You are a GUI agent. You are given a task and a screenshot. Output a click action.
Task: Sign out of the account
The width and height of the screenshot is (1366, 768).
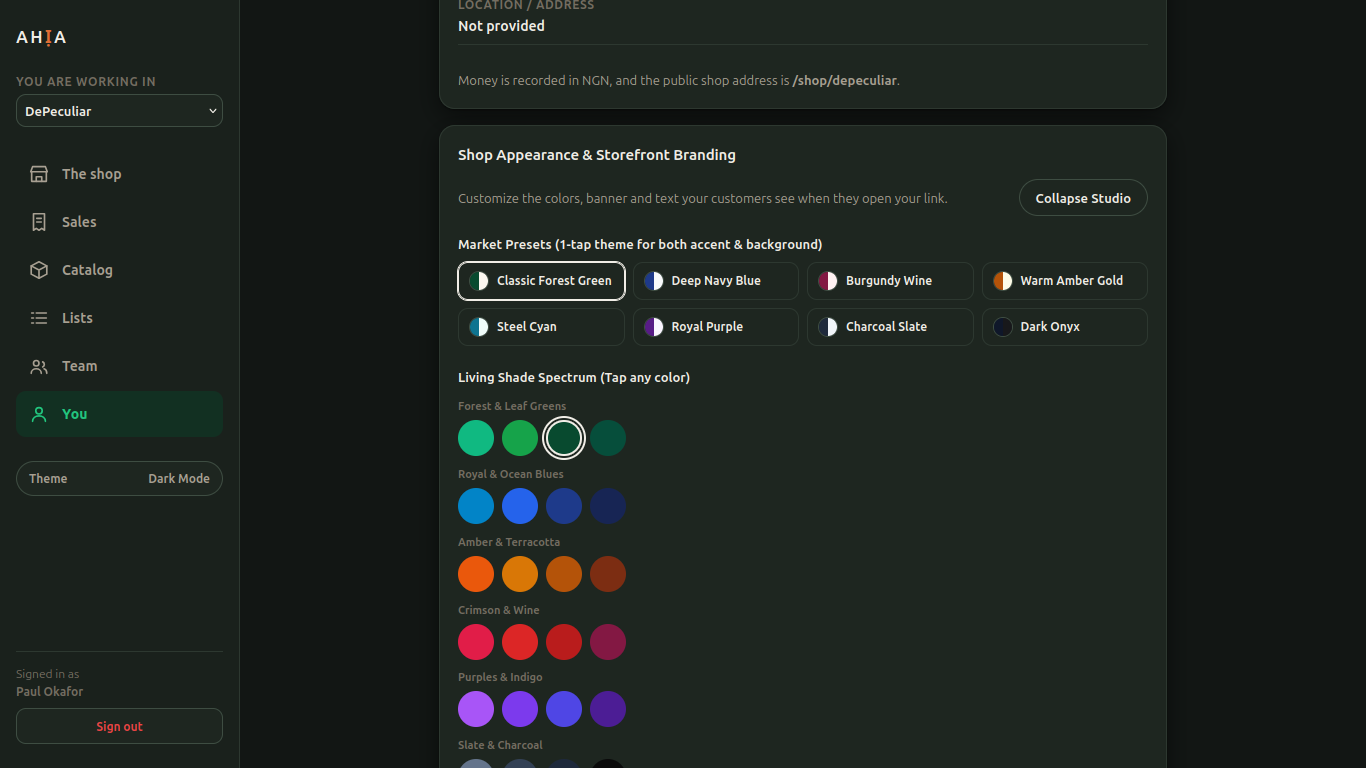(119, 726)
